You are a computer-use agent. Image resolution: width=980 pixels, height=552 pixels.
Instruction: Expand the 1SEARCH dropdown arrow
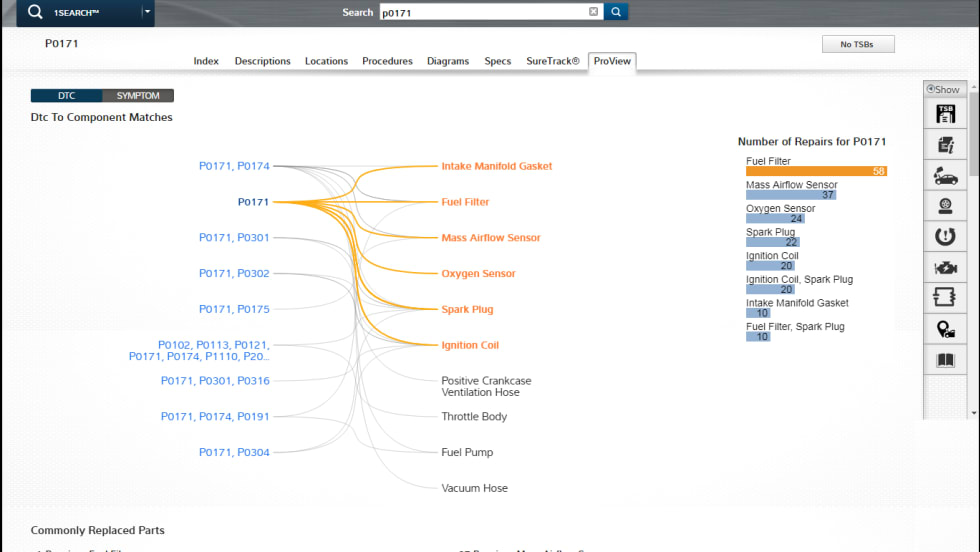(147, 12)
